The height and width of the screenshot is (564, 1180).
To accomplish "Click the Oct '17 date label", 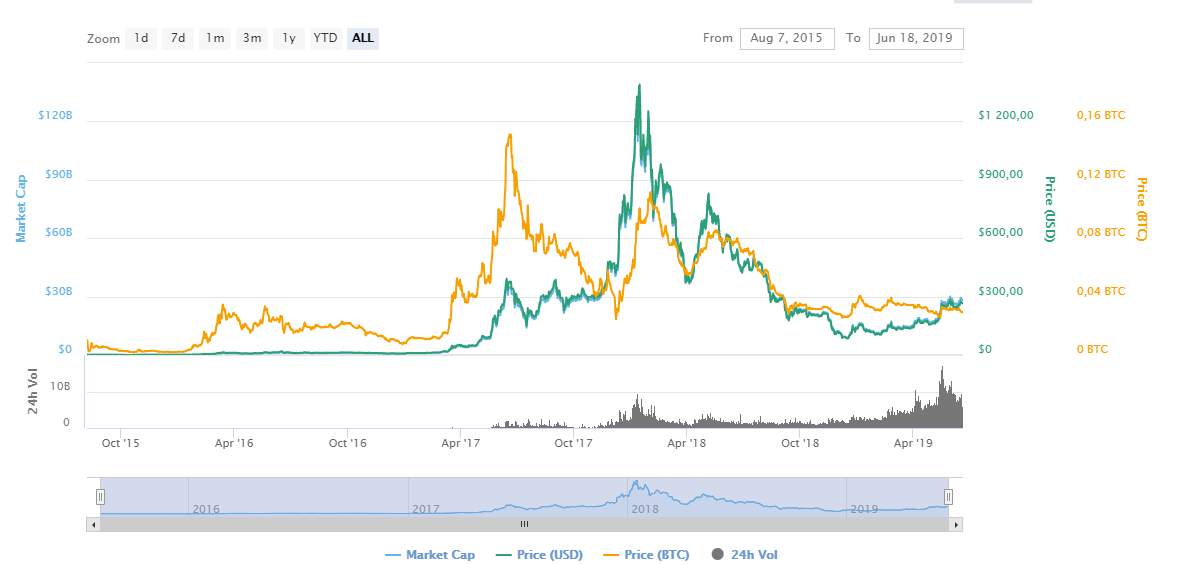I will point(573,444).
